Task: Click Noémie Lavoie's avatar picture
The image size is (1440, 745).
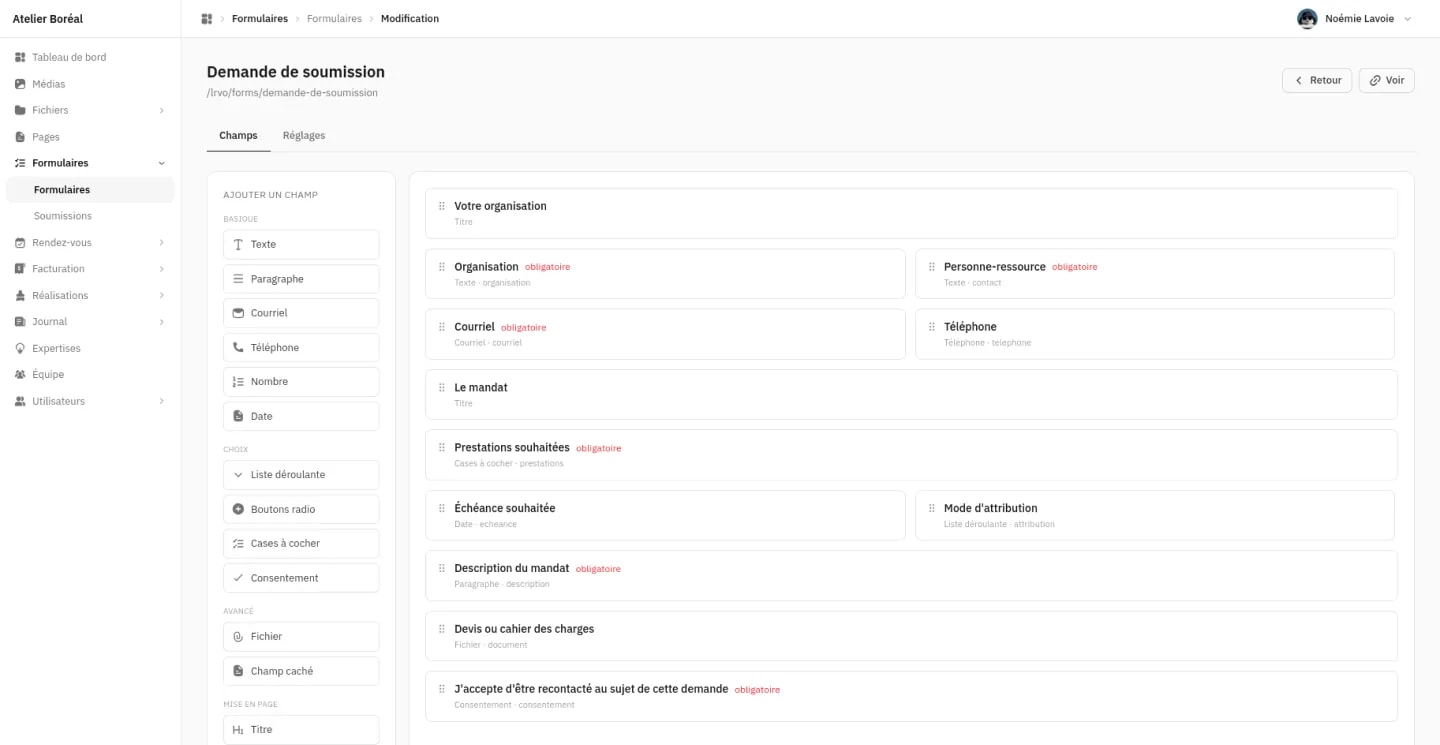Action: coord(1307,19)
